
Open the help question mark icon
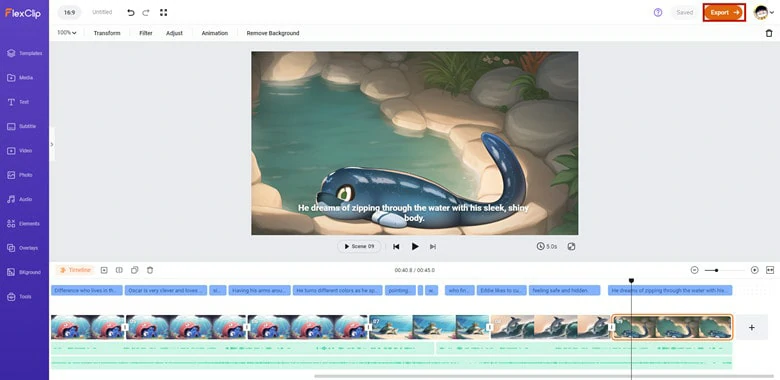click(x=658, y=12)
